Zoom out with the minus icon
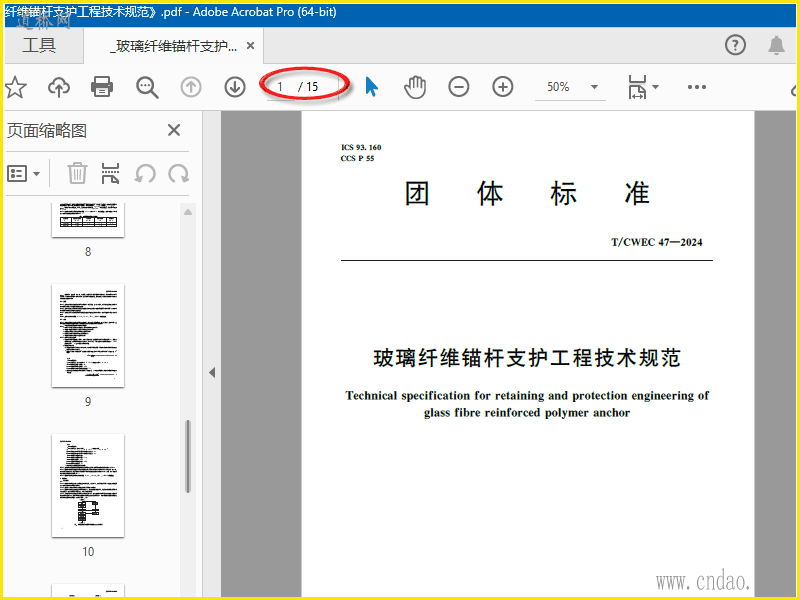800x600 pixels. click(459, 87)
